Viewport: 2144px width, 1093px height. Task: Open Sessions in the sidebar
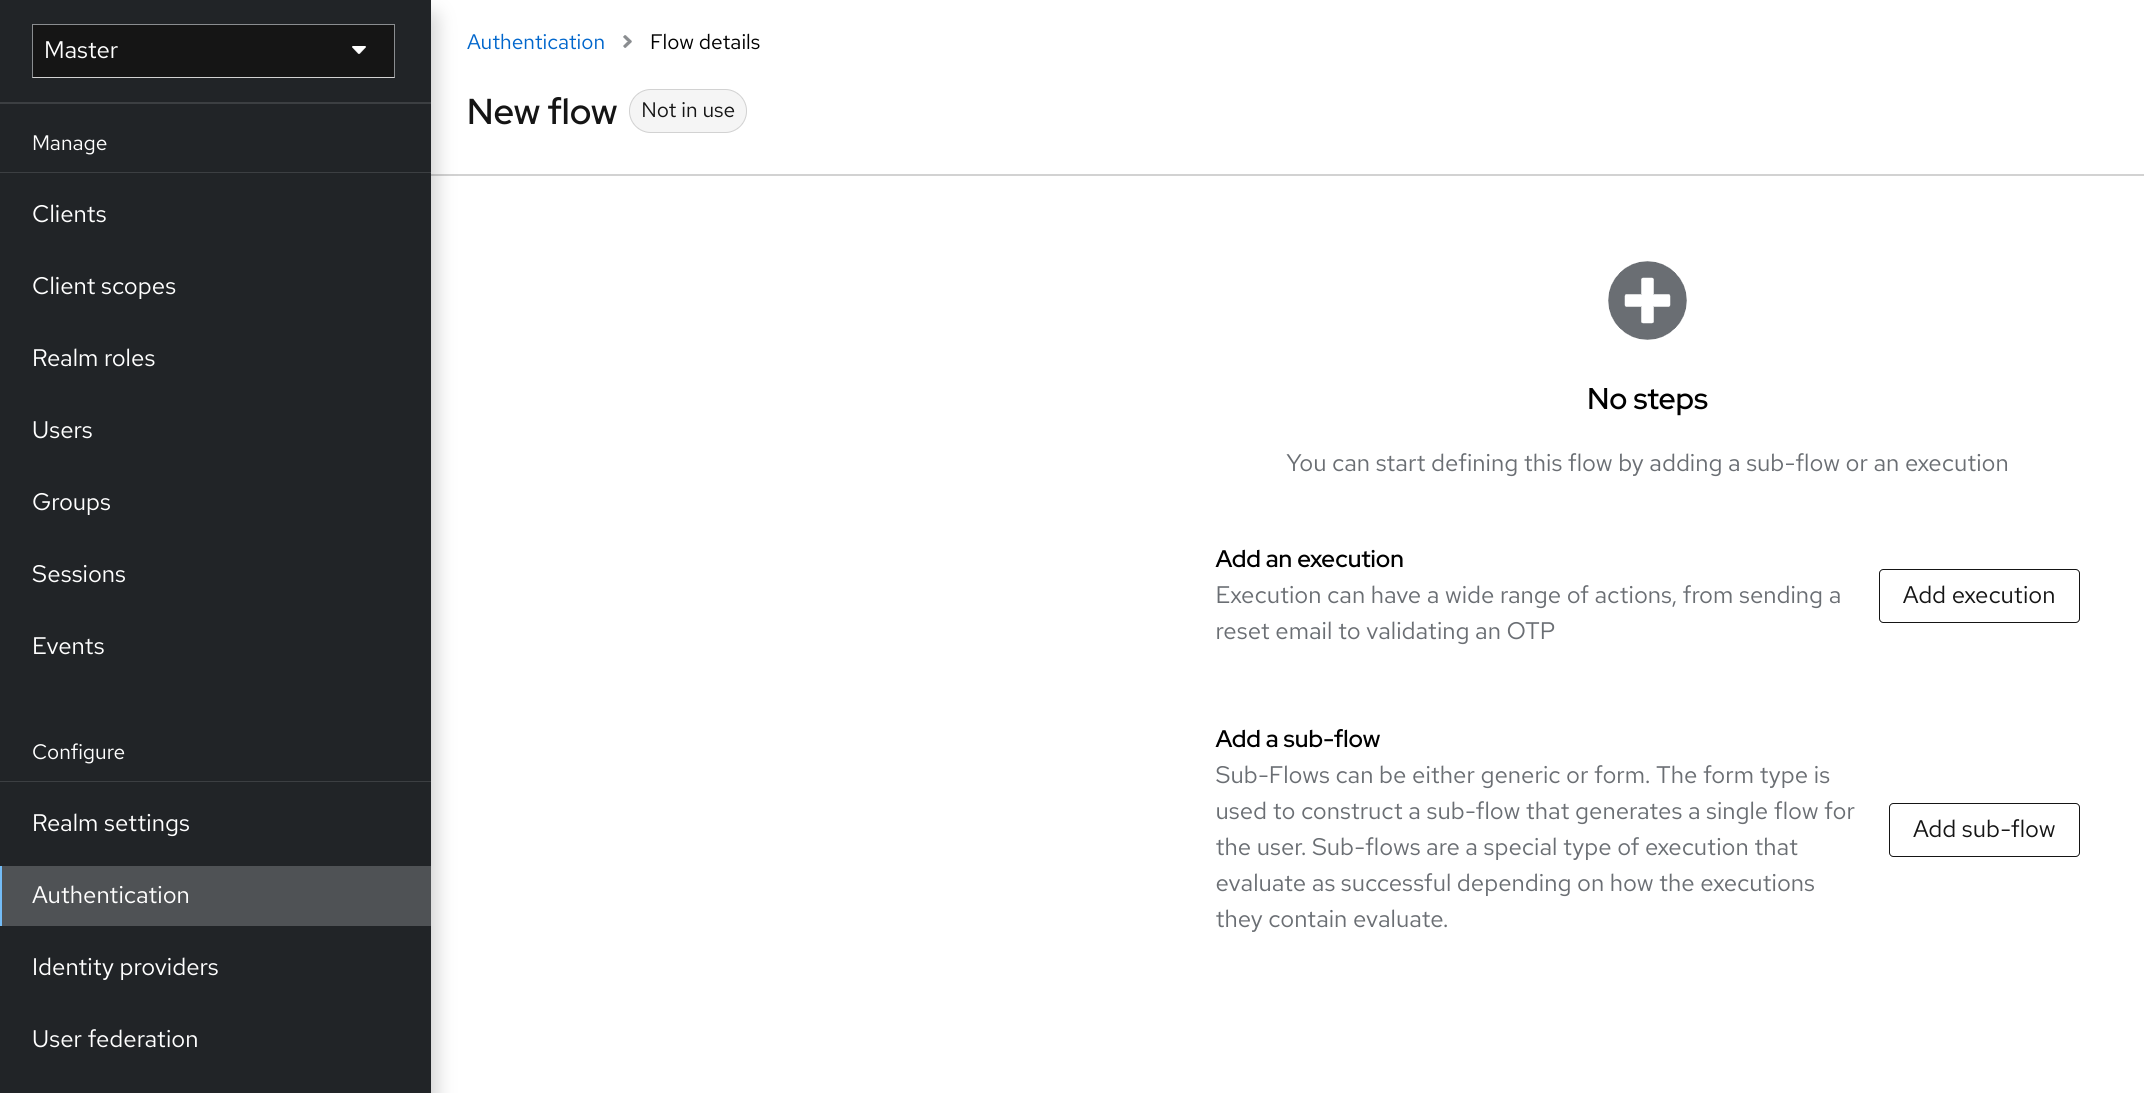pyautogui.click(x=79, y=574)
